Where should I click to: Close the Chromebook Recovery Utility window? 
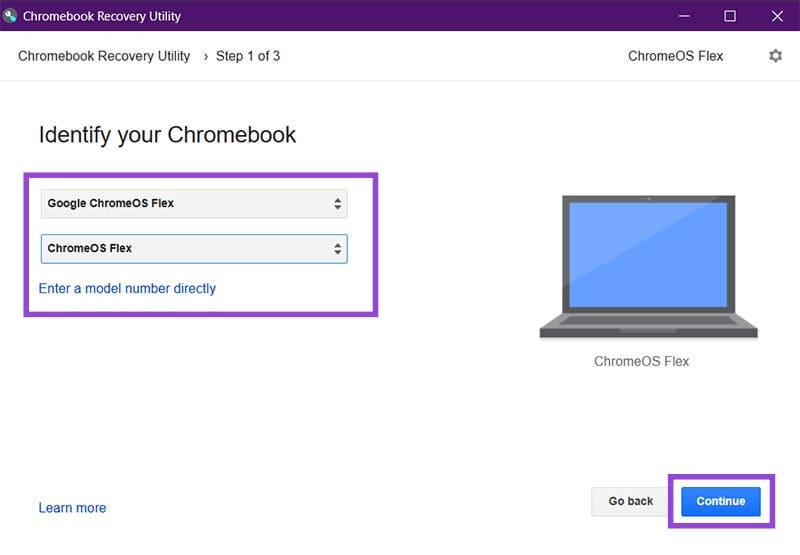tap(777, 16)
